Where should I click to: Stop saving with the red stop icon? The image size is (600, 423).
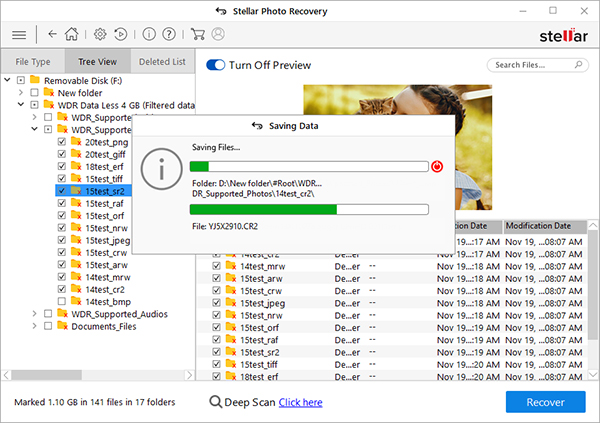(x=437, y=167)
